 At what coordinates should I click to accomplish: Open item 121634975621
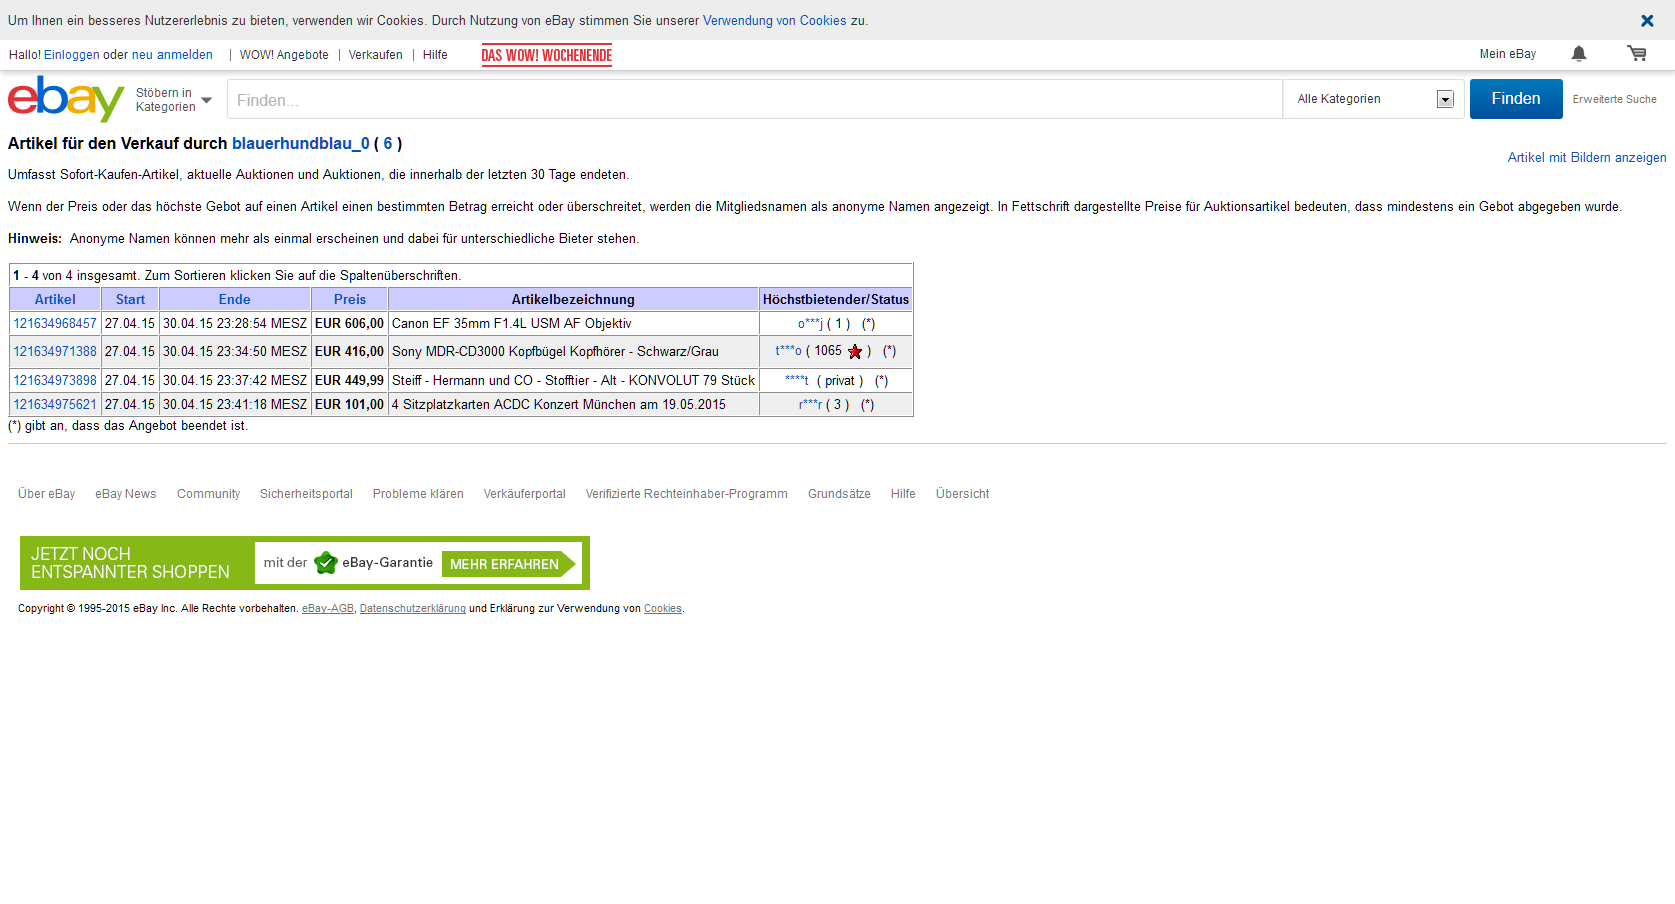pyautogui.click(x=55, y=405)
